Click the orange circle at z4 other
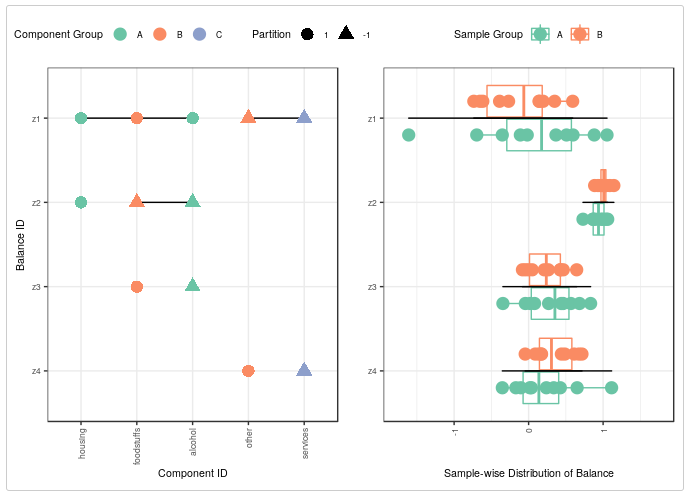 pyautogui.click(x=248, y=371)
